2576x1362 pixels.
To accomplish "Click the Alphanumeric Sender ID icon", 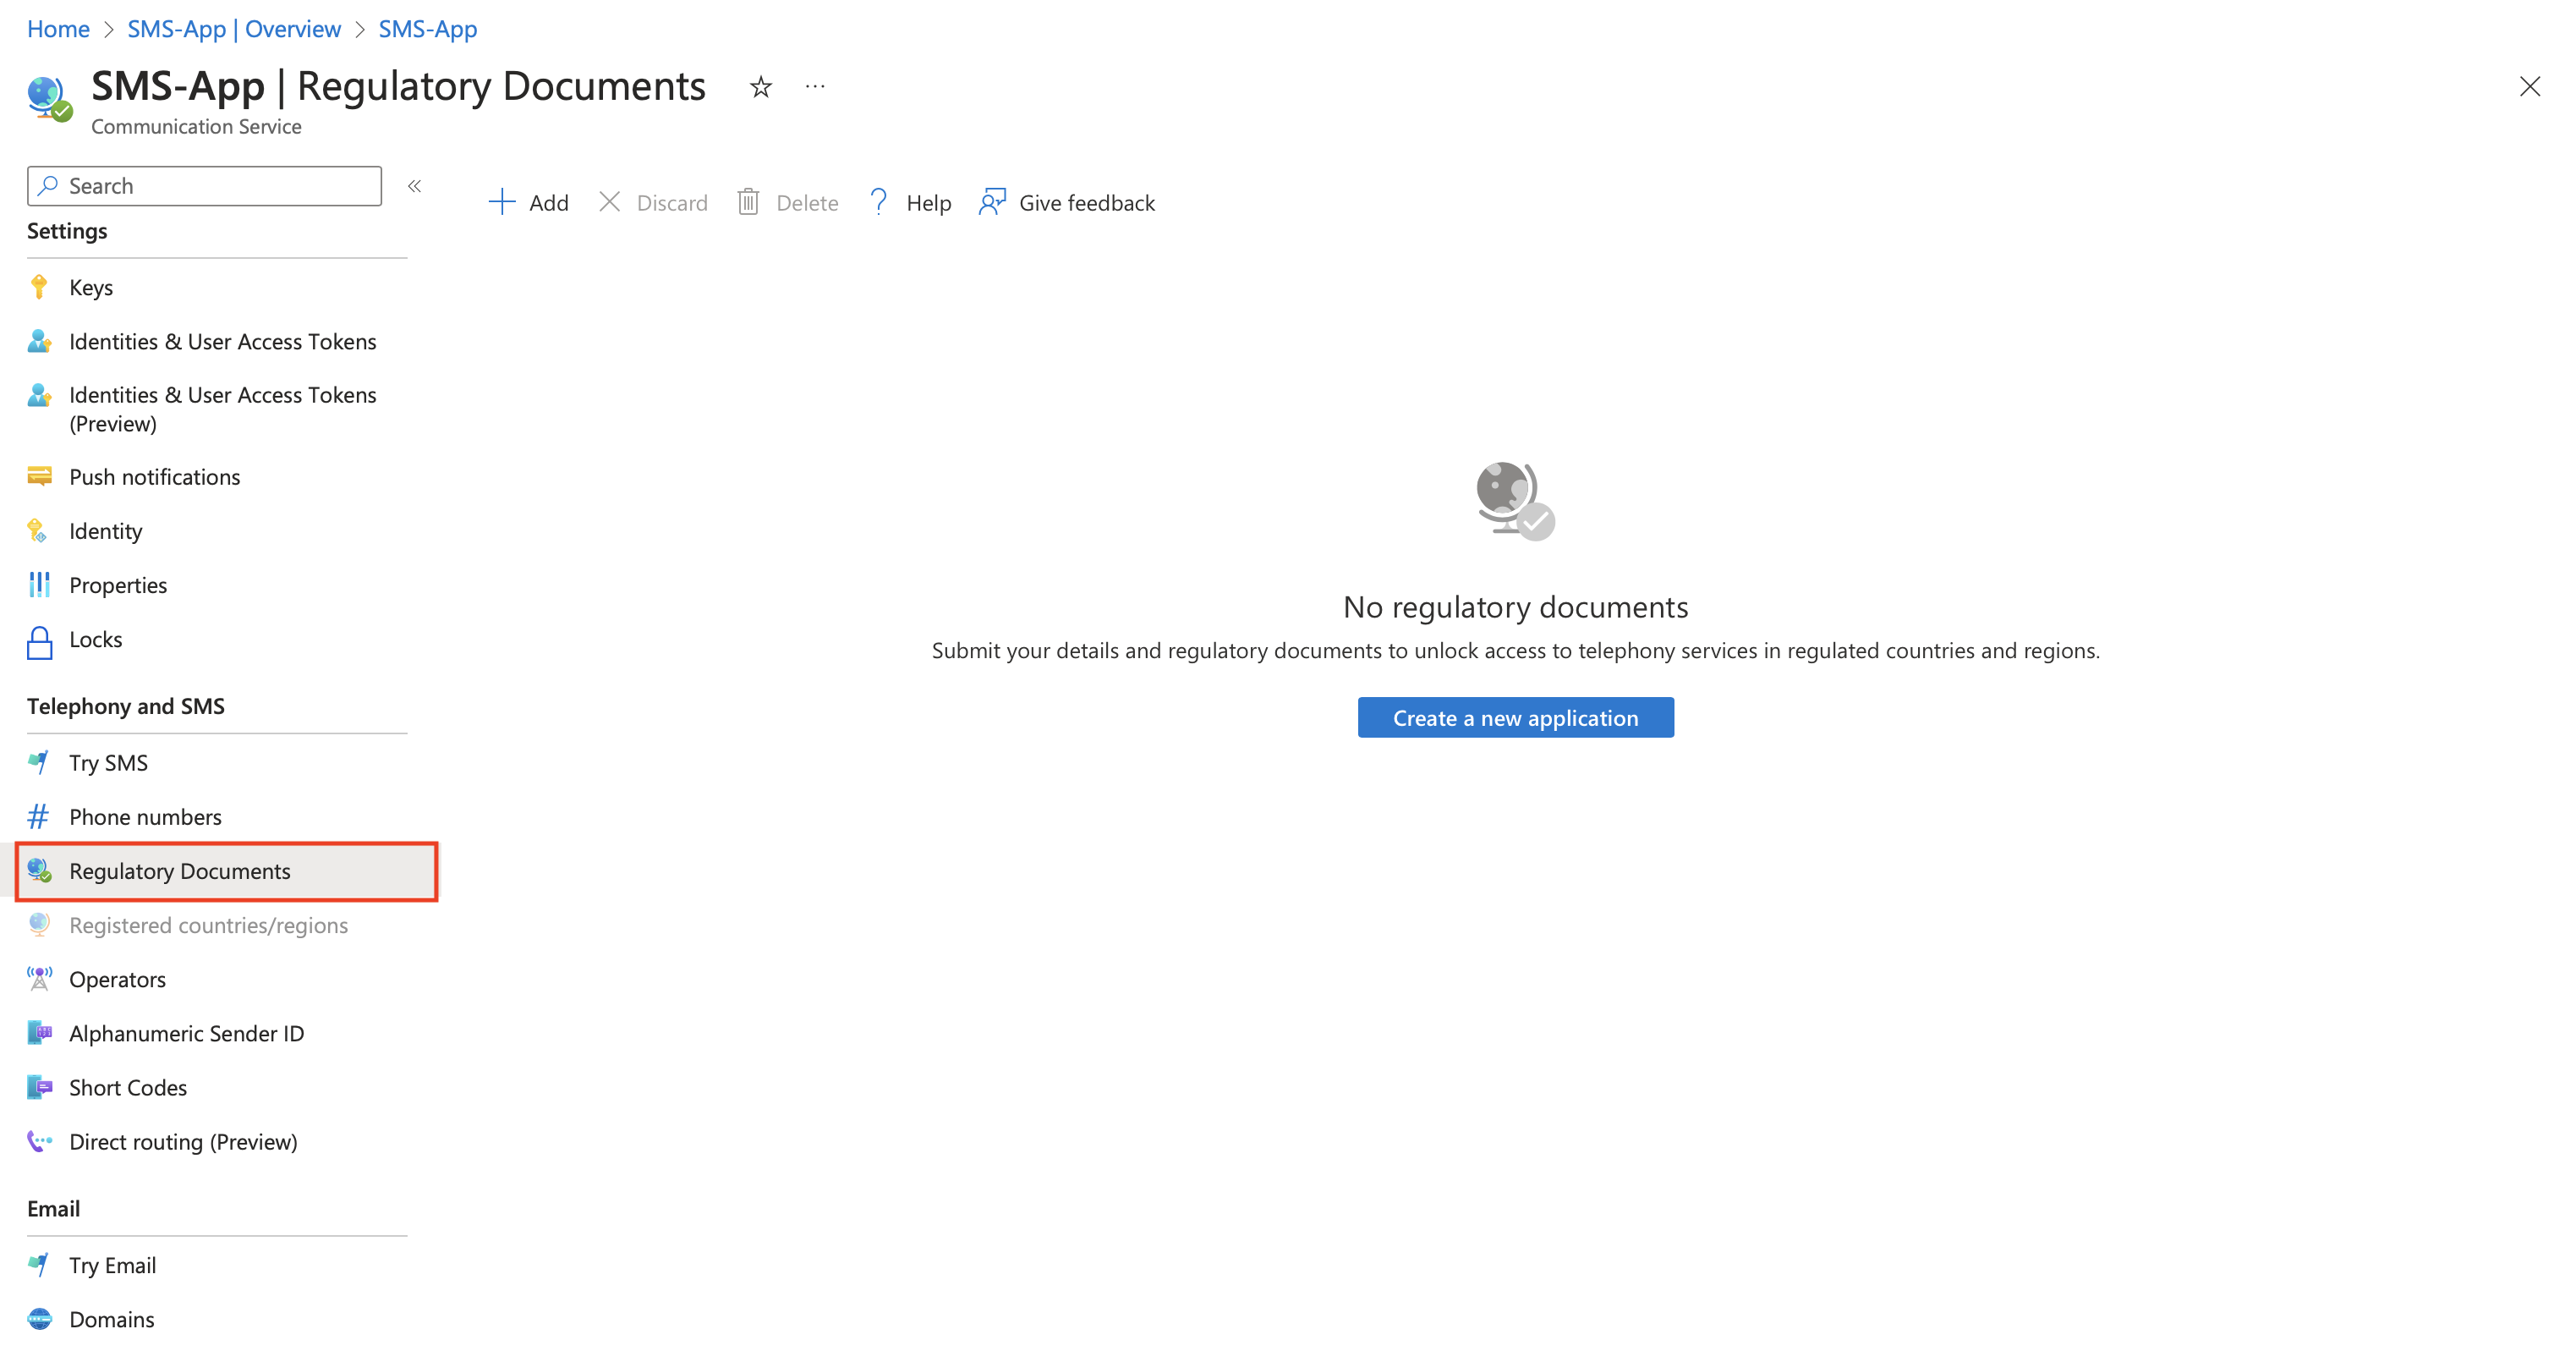I will point(39,1033).
